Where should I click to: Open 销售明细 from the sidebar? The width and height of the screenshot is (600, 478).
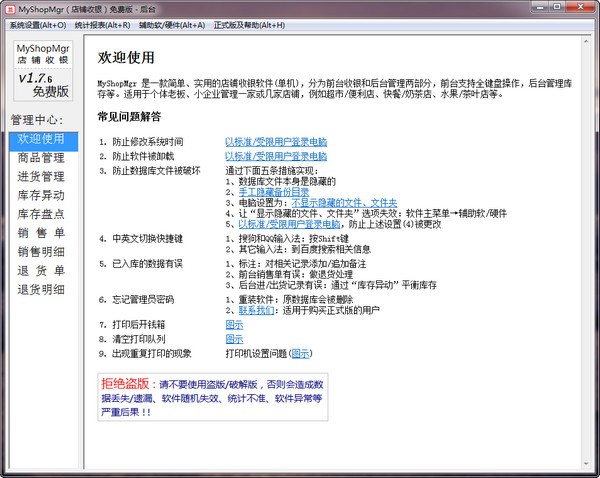(41, 252)
